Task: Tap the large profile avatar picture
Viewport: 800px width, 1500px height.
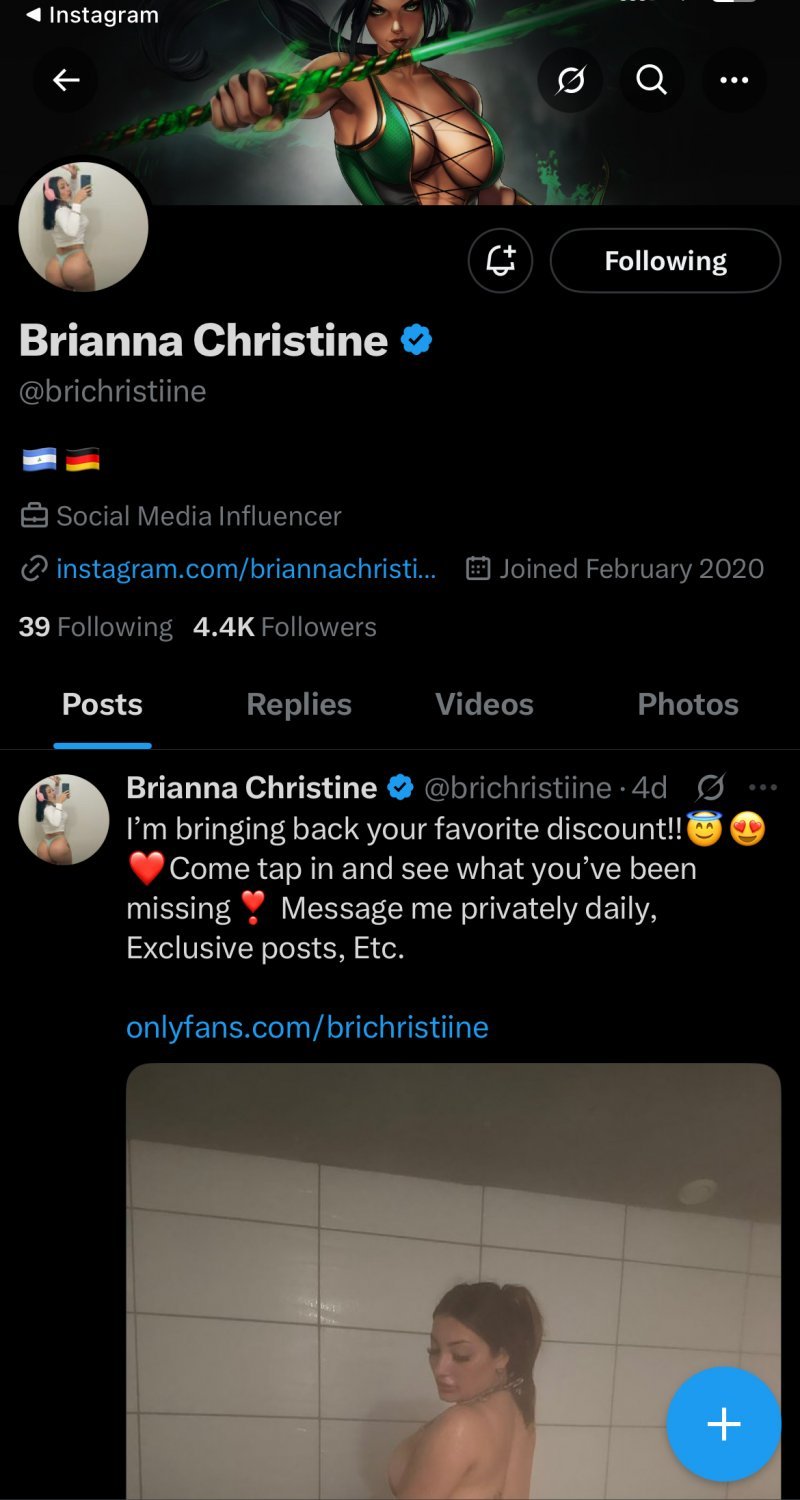Action: pos(83,227)
